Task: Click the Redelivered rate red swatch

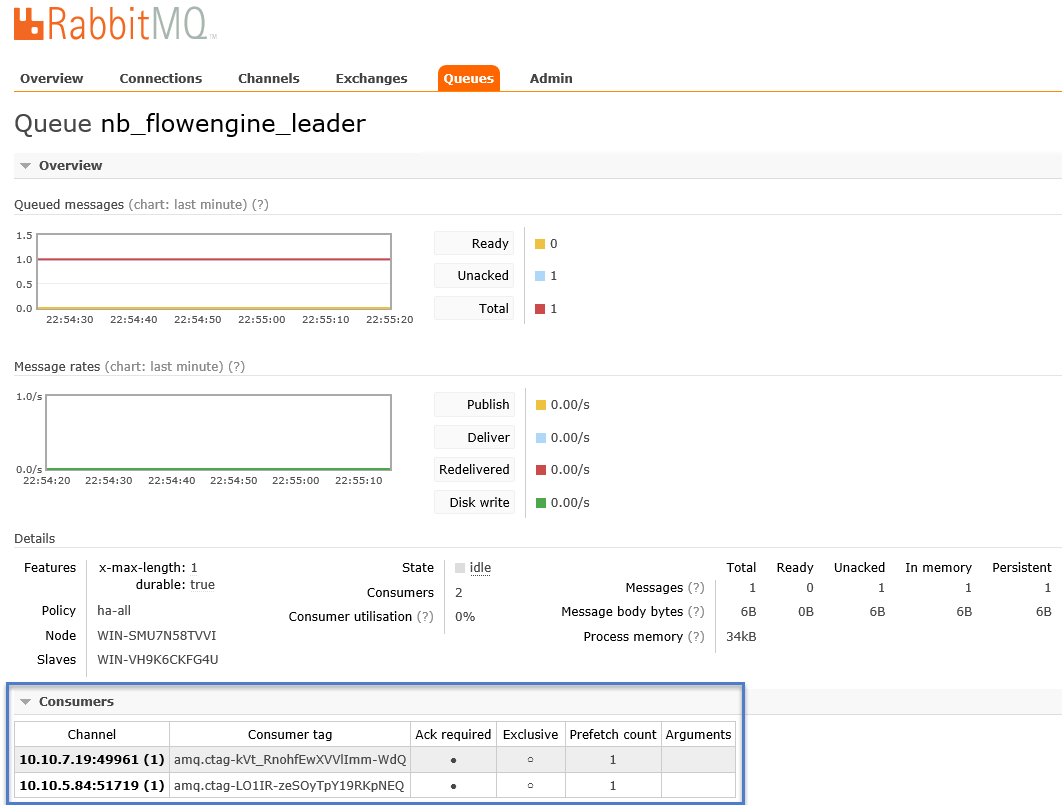Action: [540, 470]
